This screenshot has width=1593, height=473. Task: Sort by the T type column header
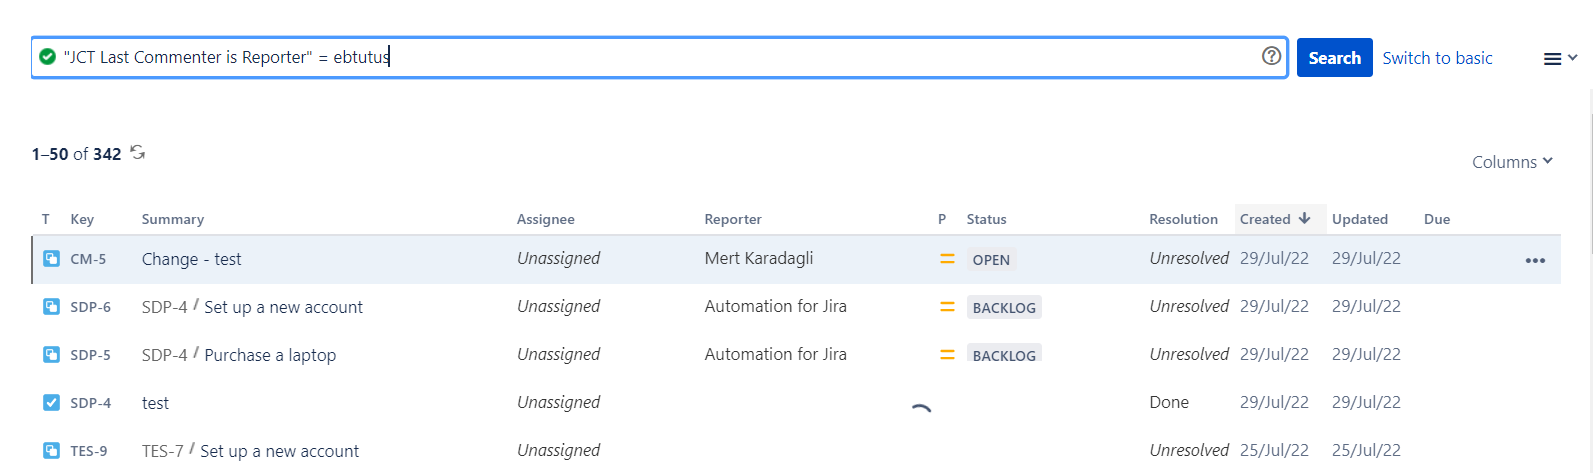pos(46,219)
